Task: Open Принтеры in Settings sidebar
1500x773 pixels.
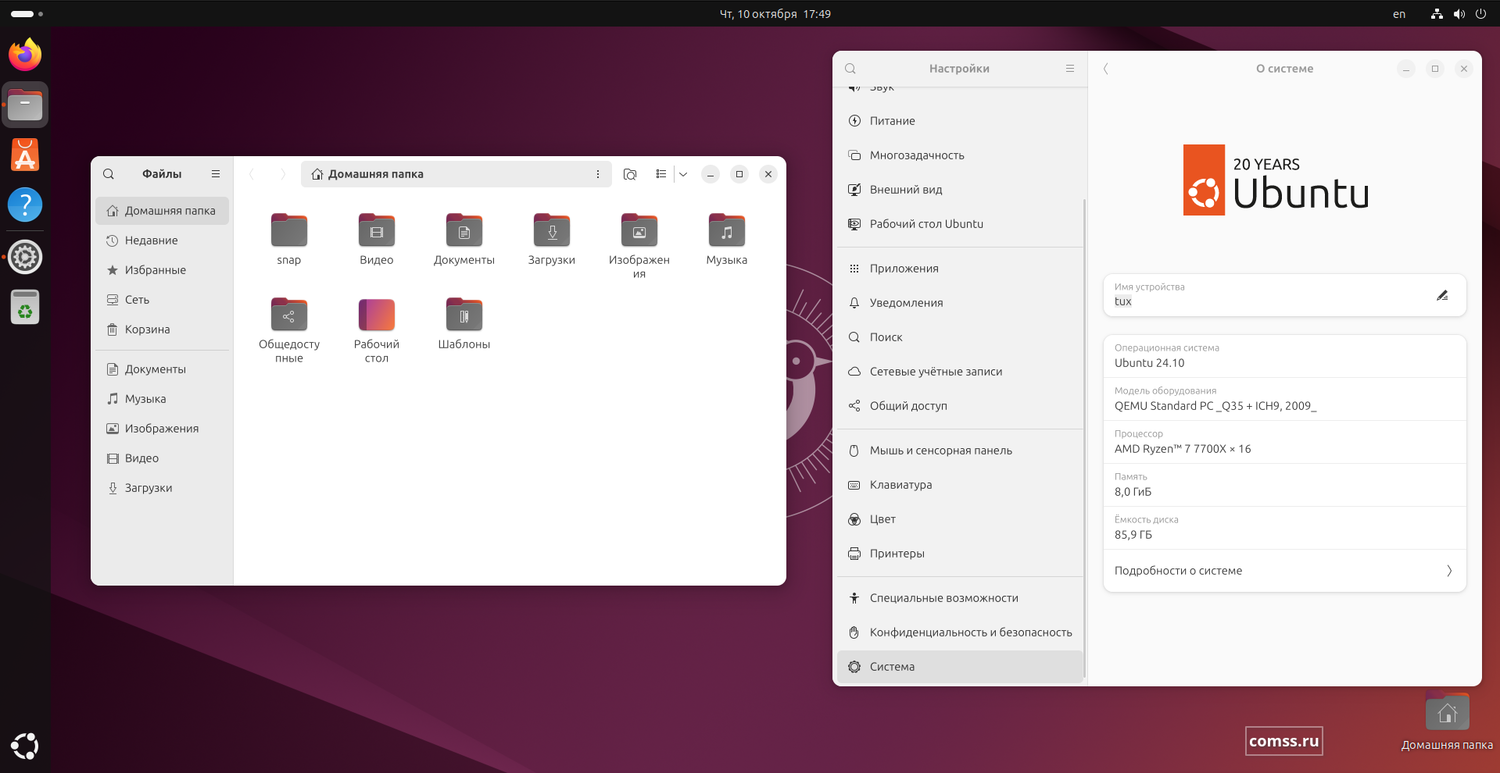Action: [x=960, y=554]
